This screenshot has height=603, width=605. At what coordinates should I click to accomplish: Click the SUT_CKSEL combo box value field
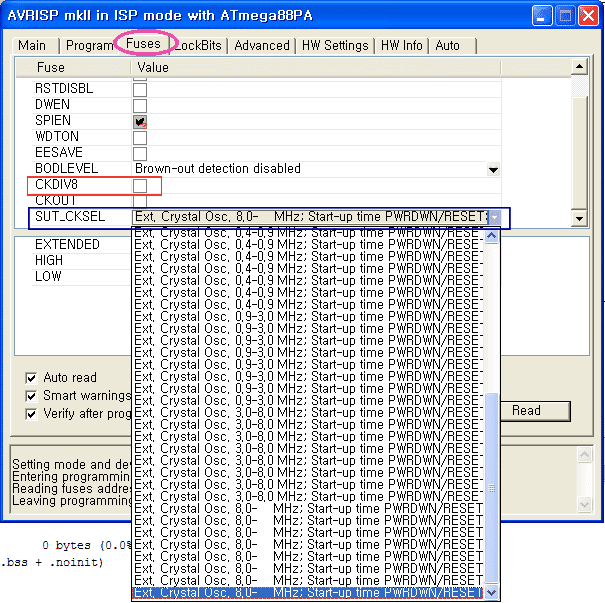[310, 217]
